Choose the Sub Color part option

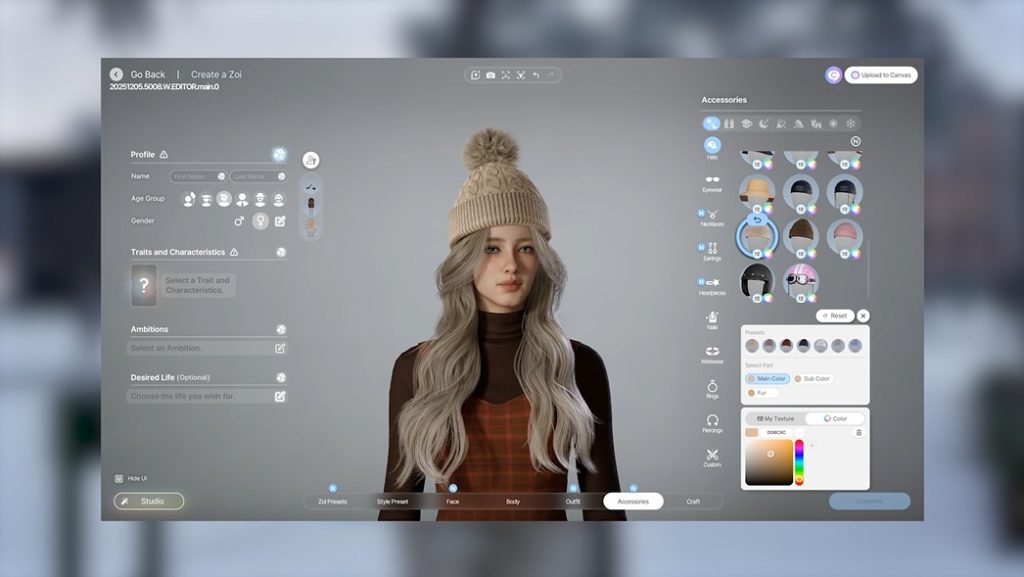pos(812,379)
